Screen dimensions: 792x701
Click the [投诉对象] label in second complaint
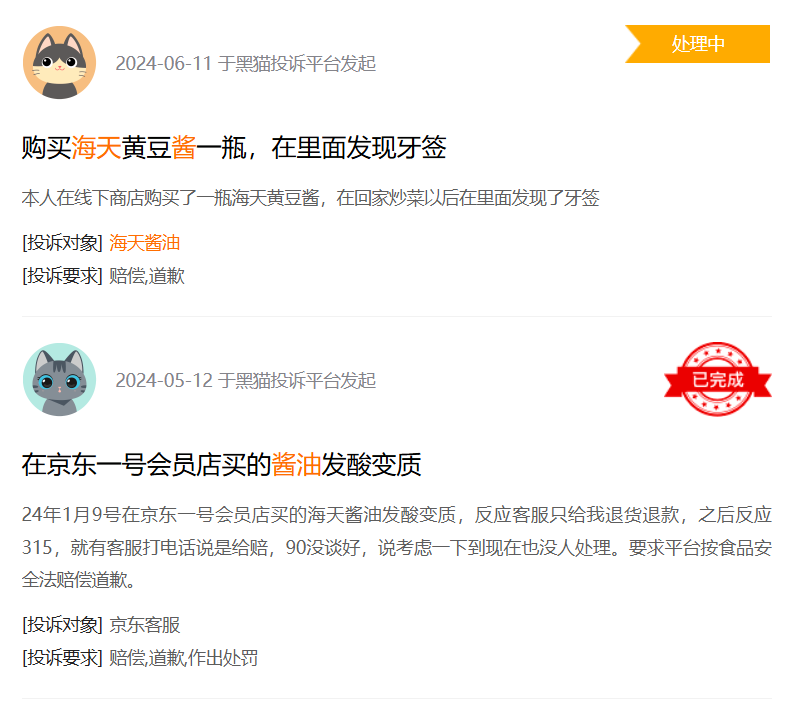62,625
